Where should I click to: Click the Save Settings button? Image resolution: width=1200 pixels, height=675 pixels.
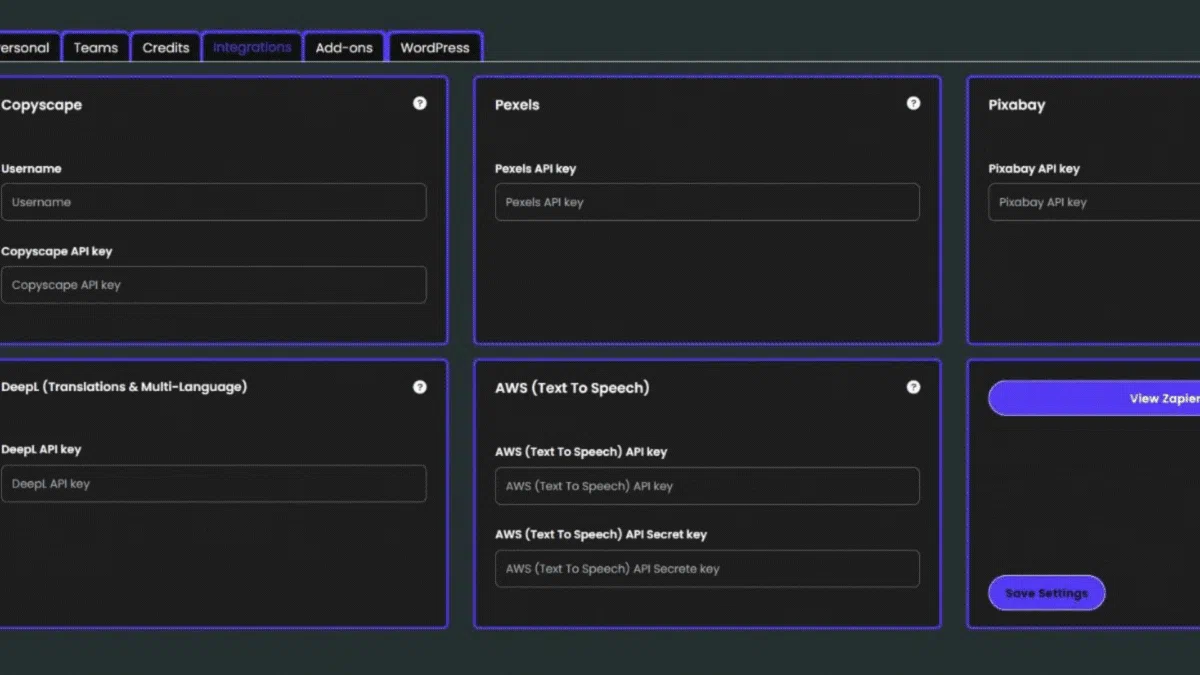pyautogui.click(x=1046, y=593)
